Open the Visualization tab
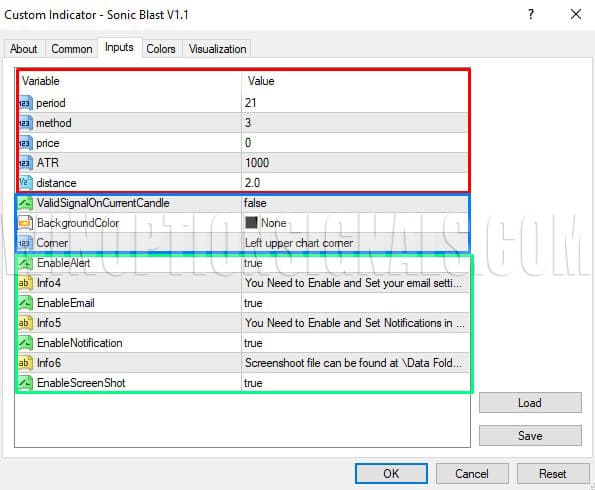The image size is (595, 490). [x=217, y=49]
